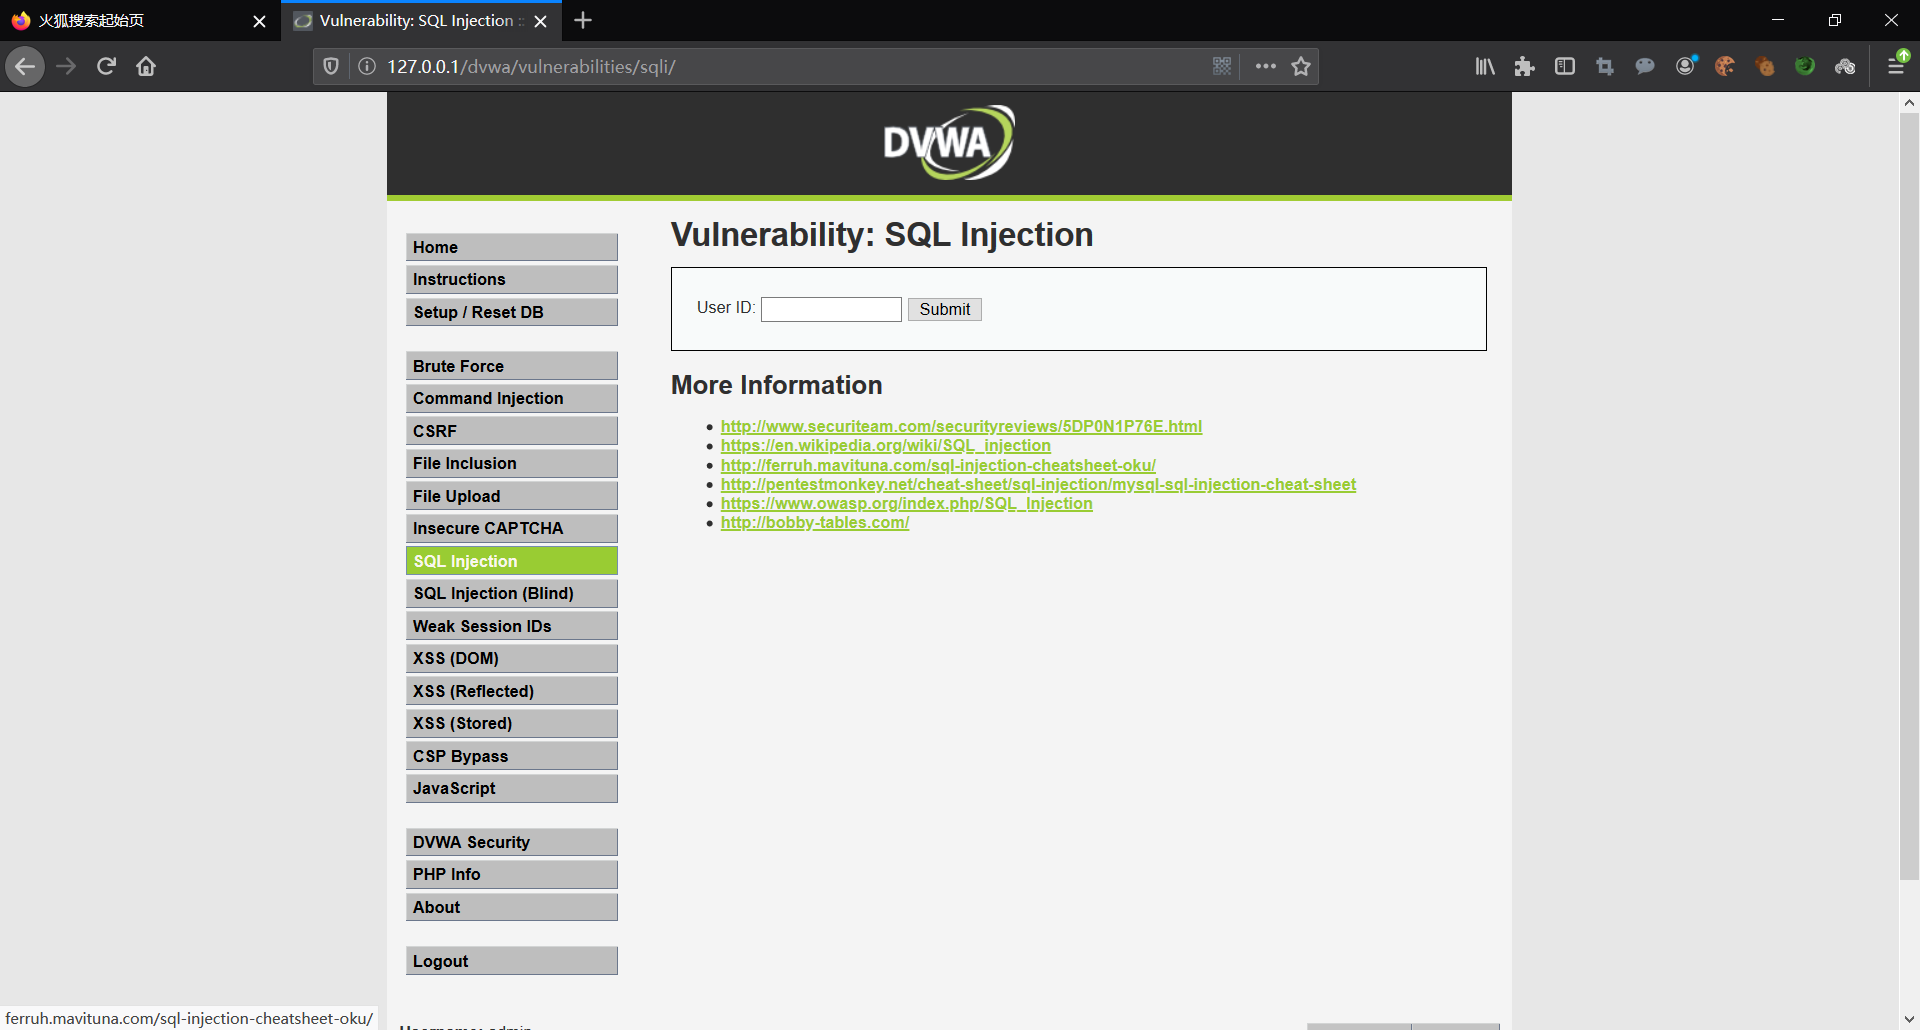Open the Library bookshelf icon
The height and width of the screenshot is (1030, 1920).
(x=1485, y=66)
